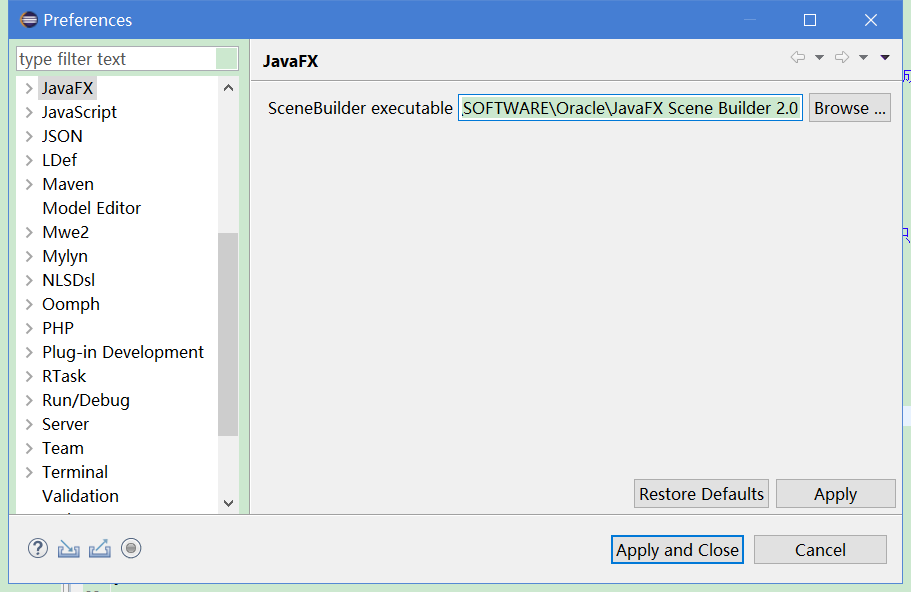Open the help icon in Preferences dialog

[x=37, y=548]
